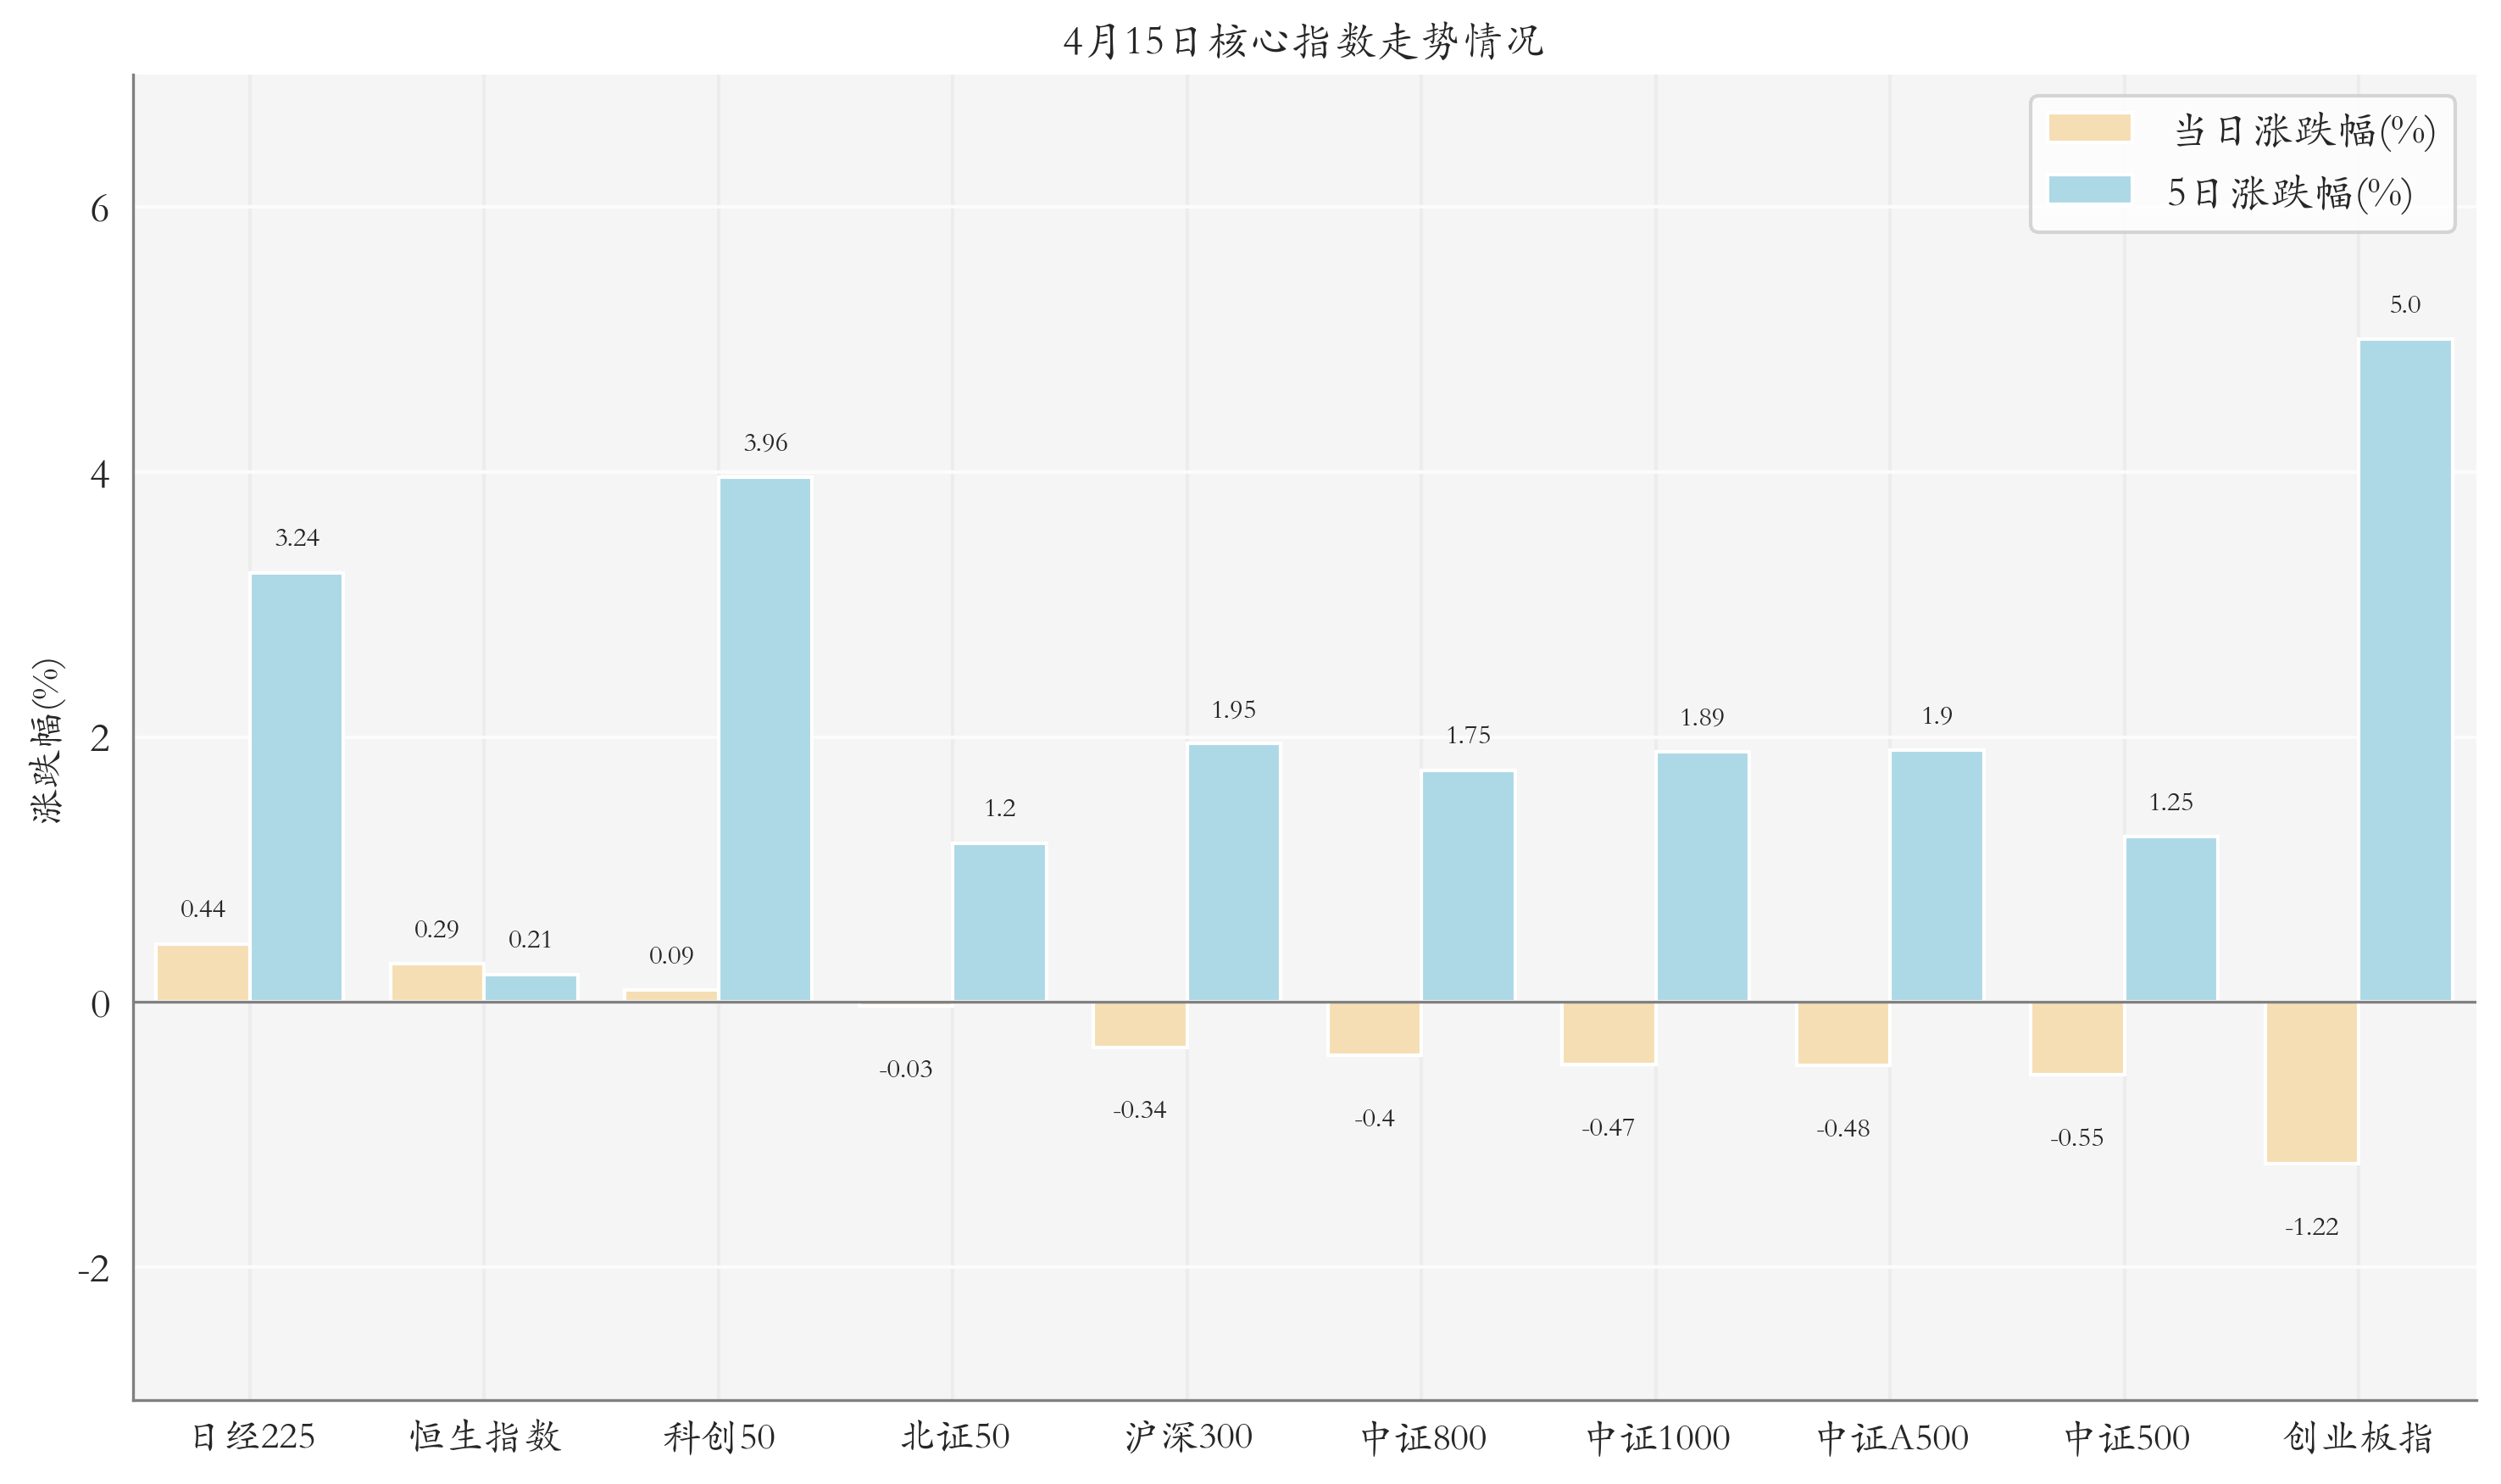Click the y-axis label 涨跌幅(%)
Viewport: 2501px width, 1484px height.
(47, 740)
